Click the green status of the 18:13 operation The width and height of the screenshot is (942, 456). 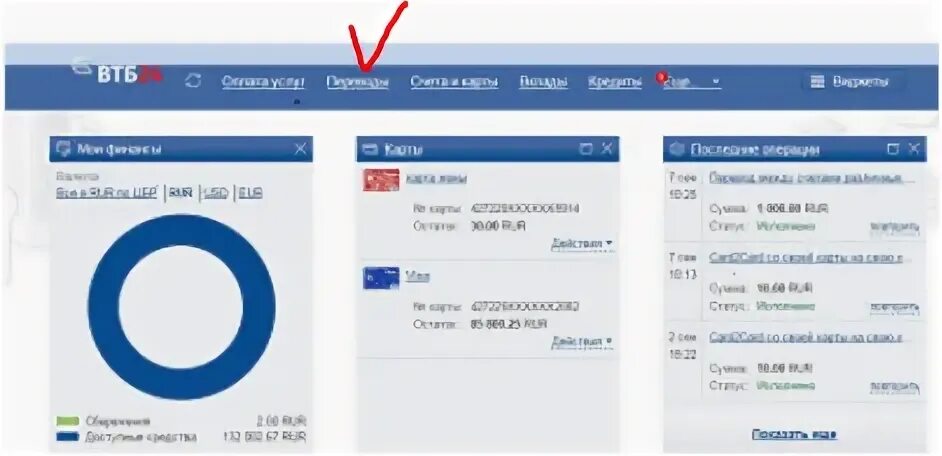coord(786,306)
